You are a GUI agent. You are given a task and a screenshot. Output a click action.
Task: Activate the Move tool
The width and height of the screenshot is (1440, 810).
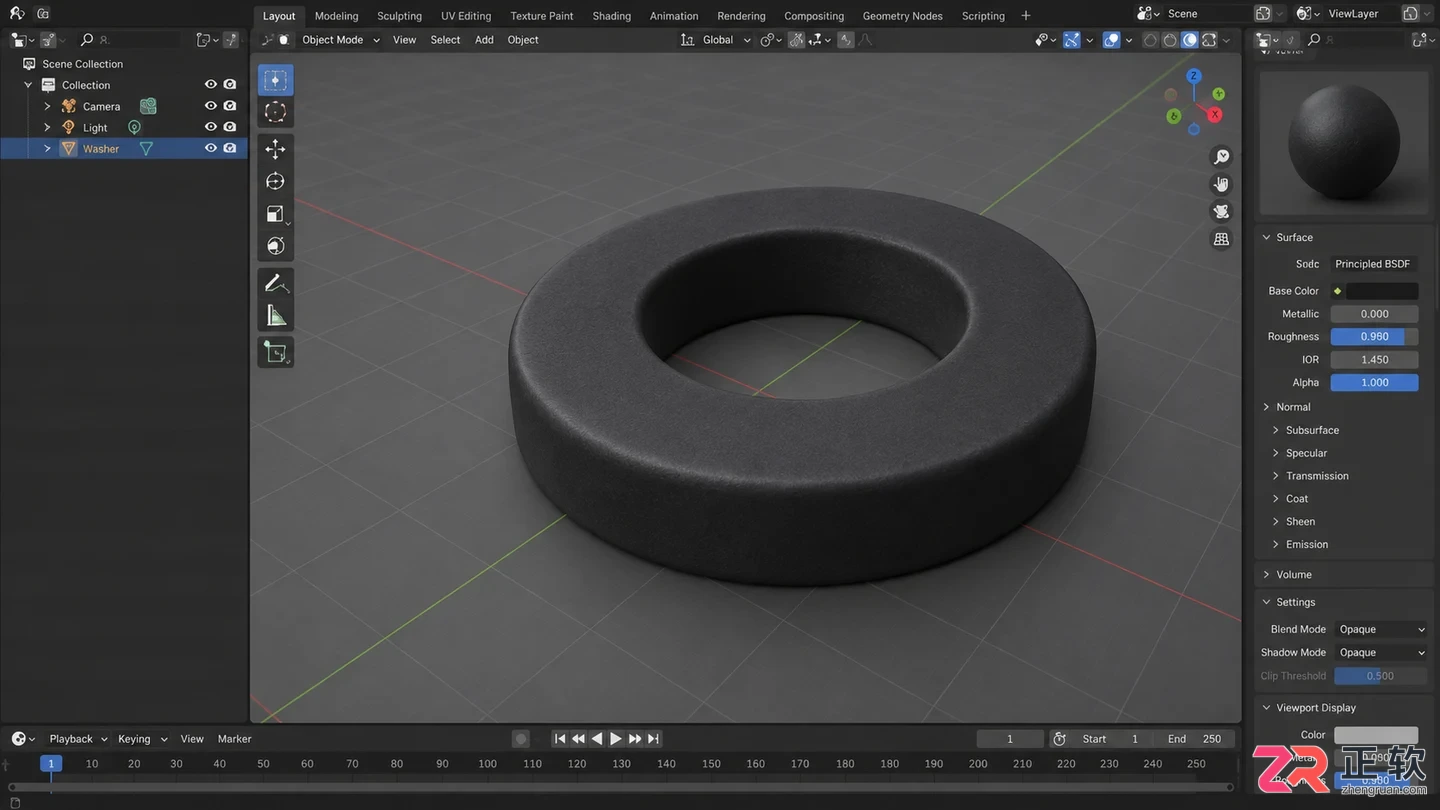(x=275, y=149)
